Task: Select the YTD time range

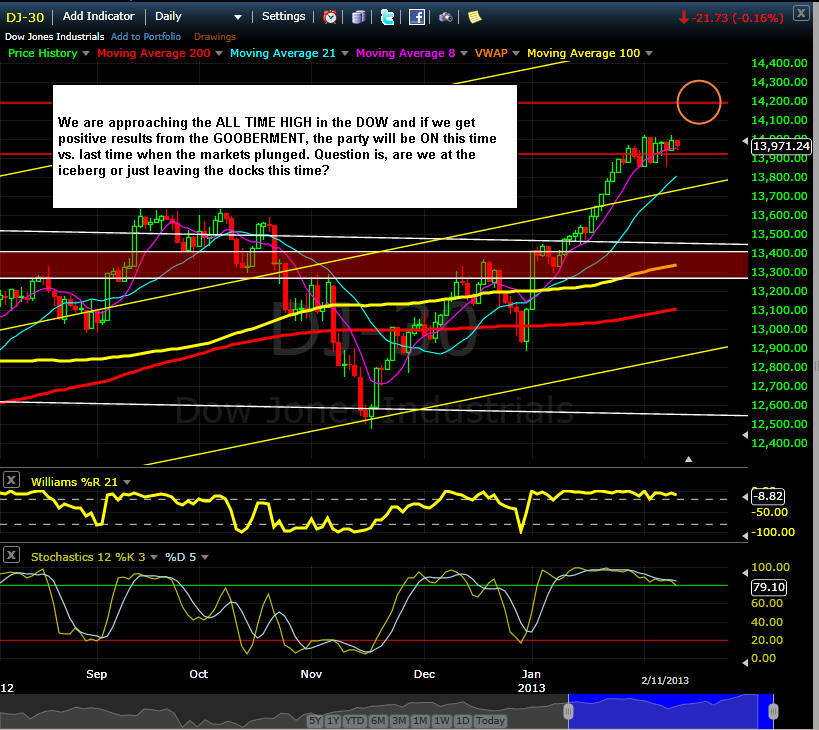Action: point(355,721)
